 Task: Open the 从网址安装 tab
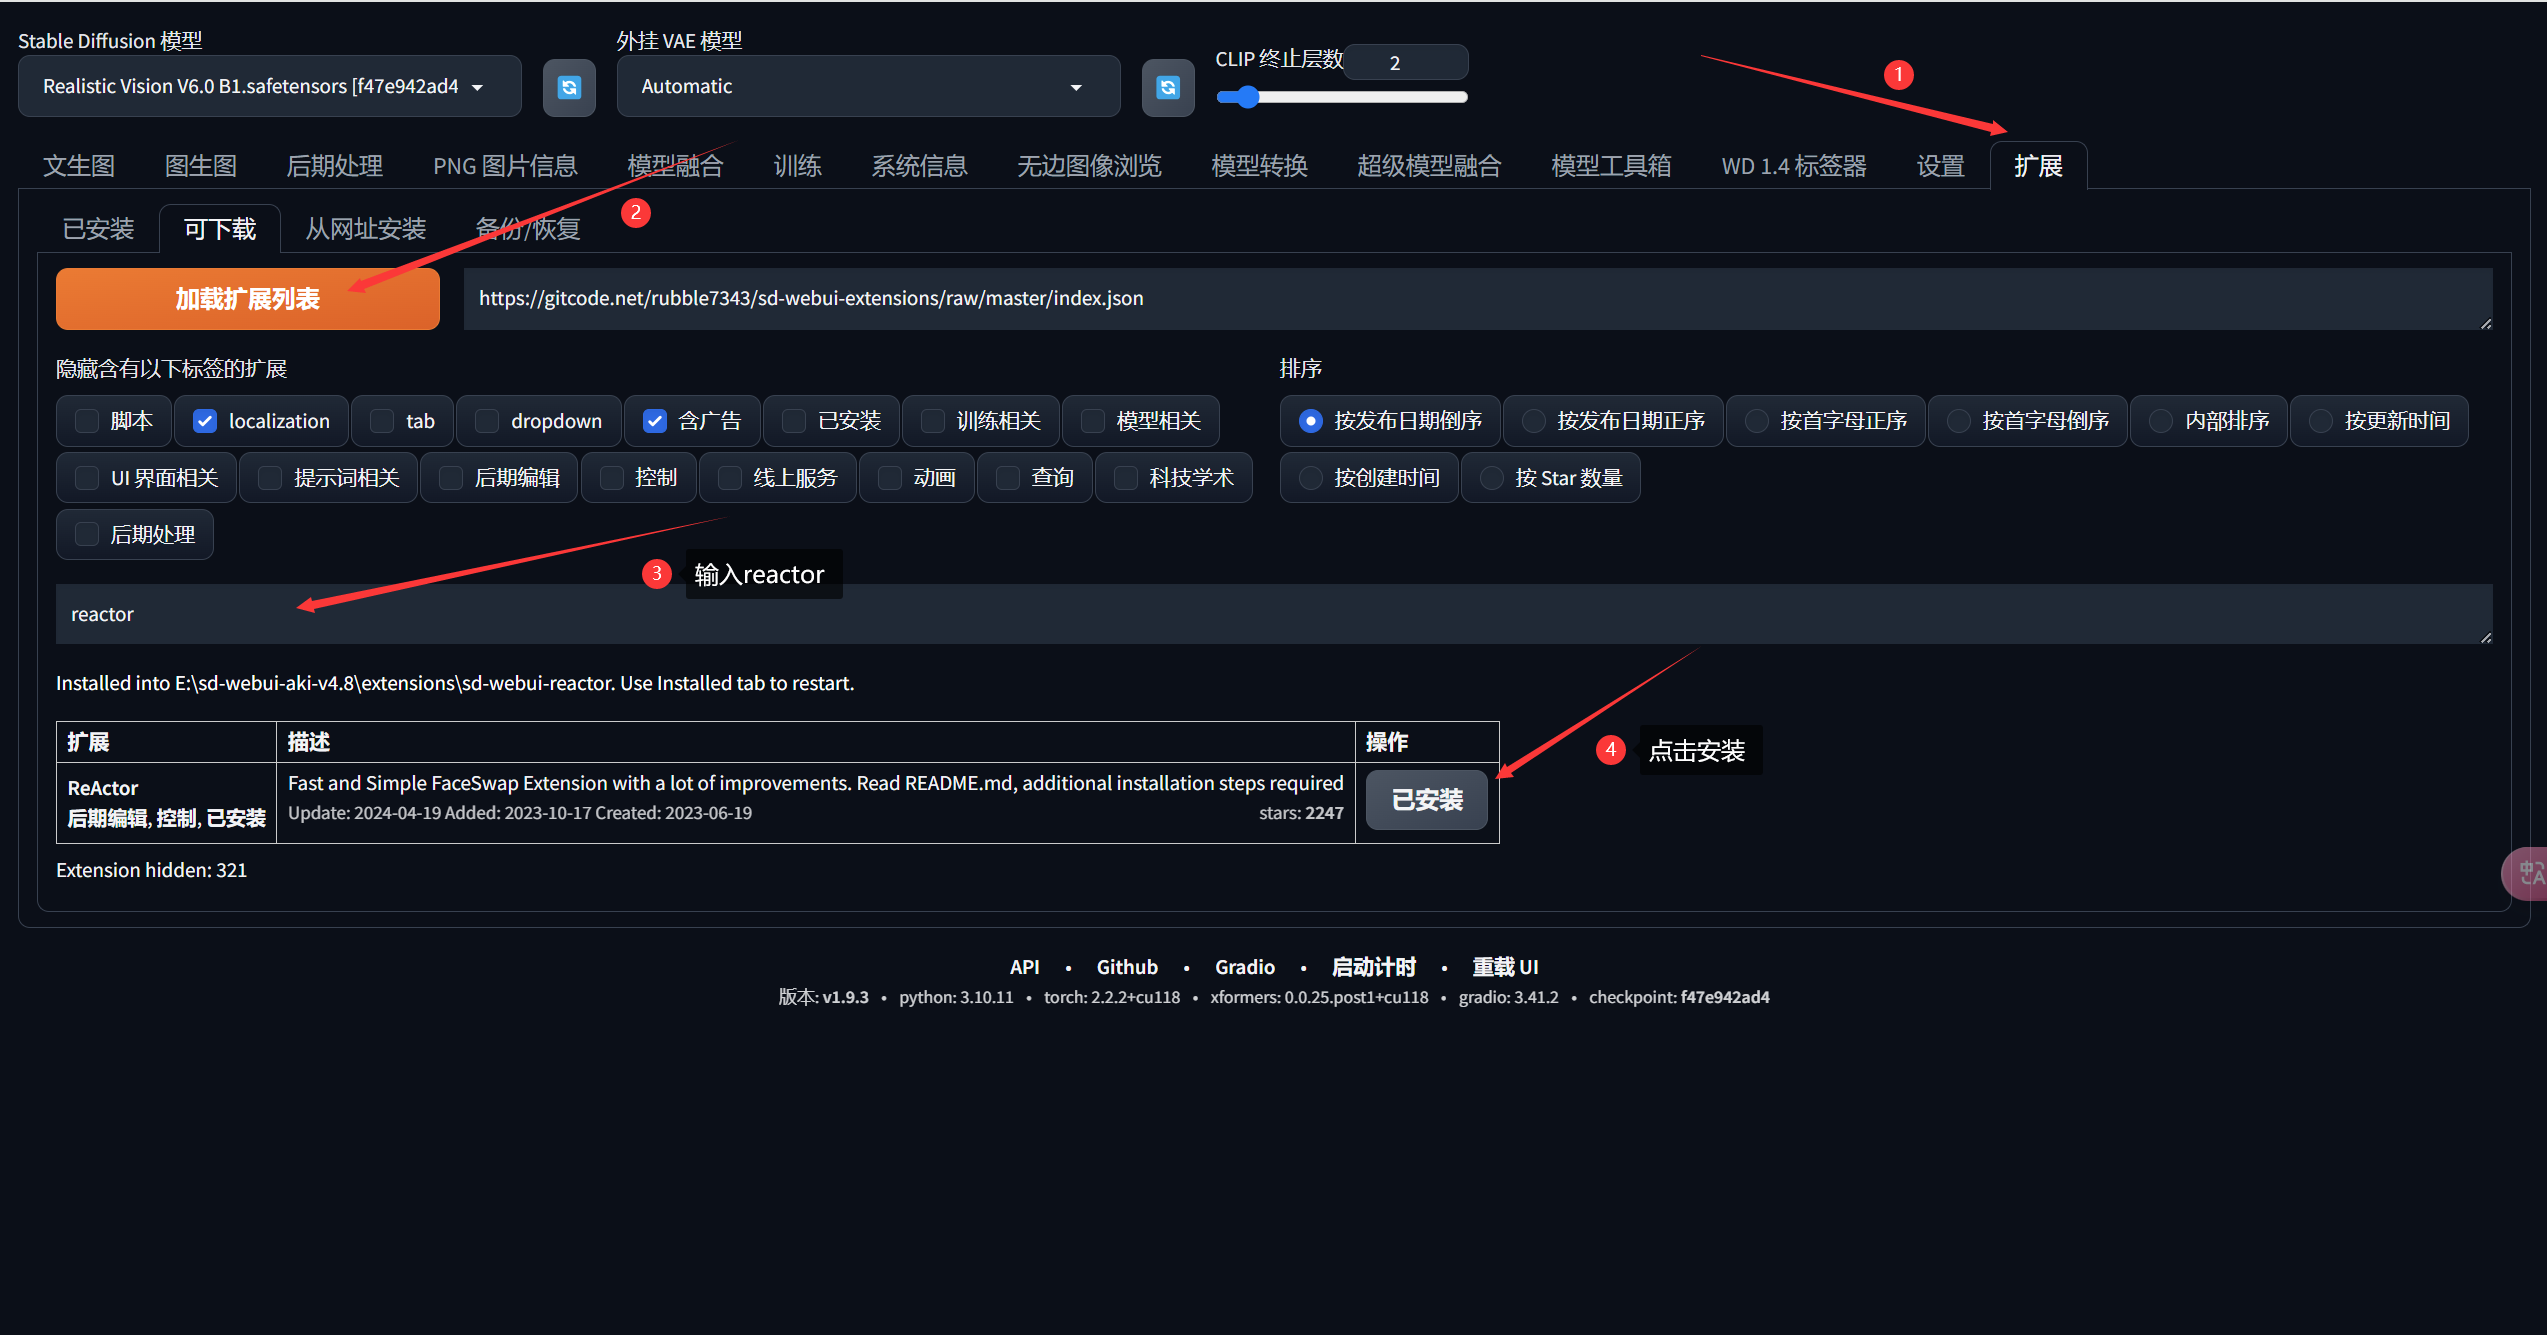click(366, 229)
